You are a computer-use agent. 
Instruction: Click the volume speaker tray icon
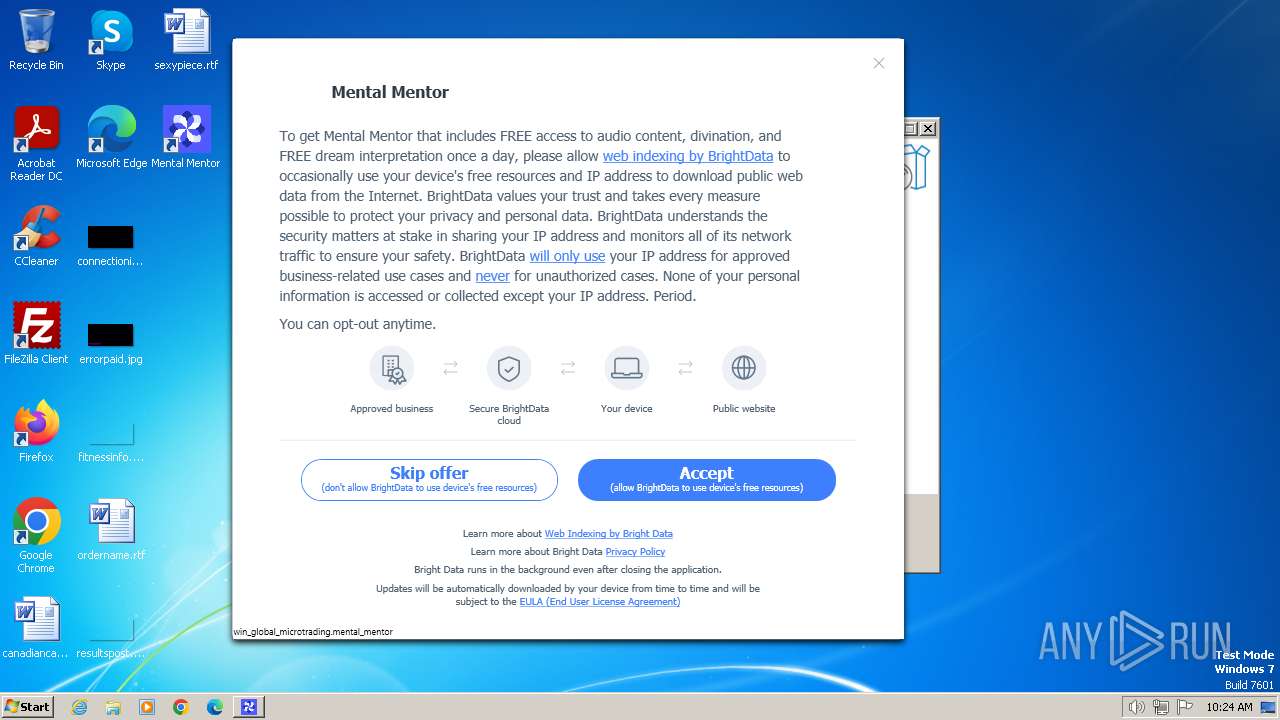[1137, 707]
